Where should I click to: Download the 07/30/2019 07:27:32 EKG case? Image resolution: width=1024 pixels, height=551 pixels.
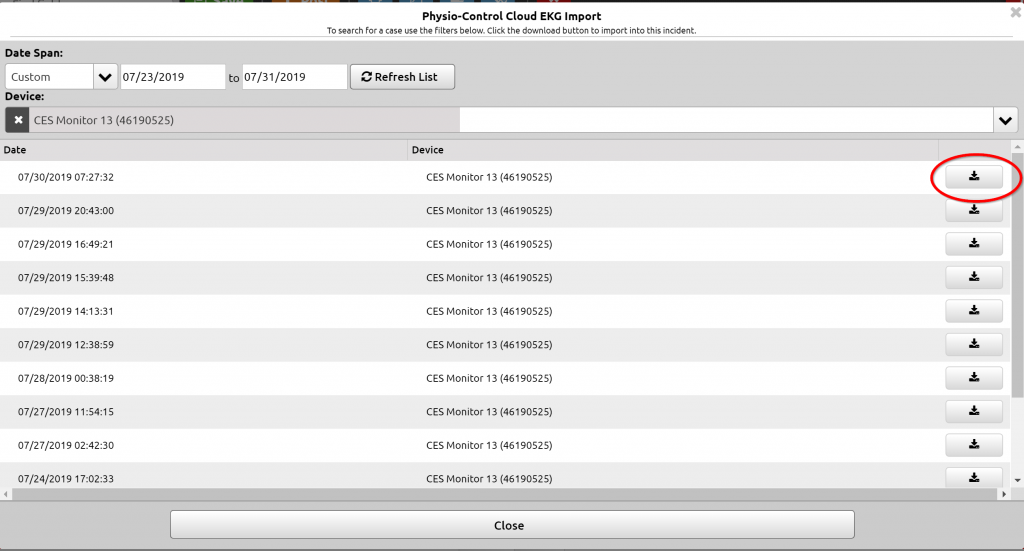point(974,176)
